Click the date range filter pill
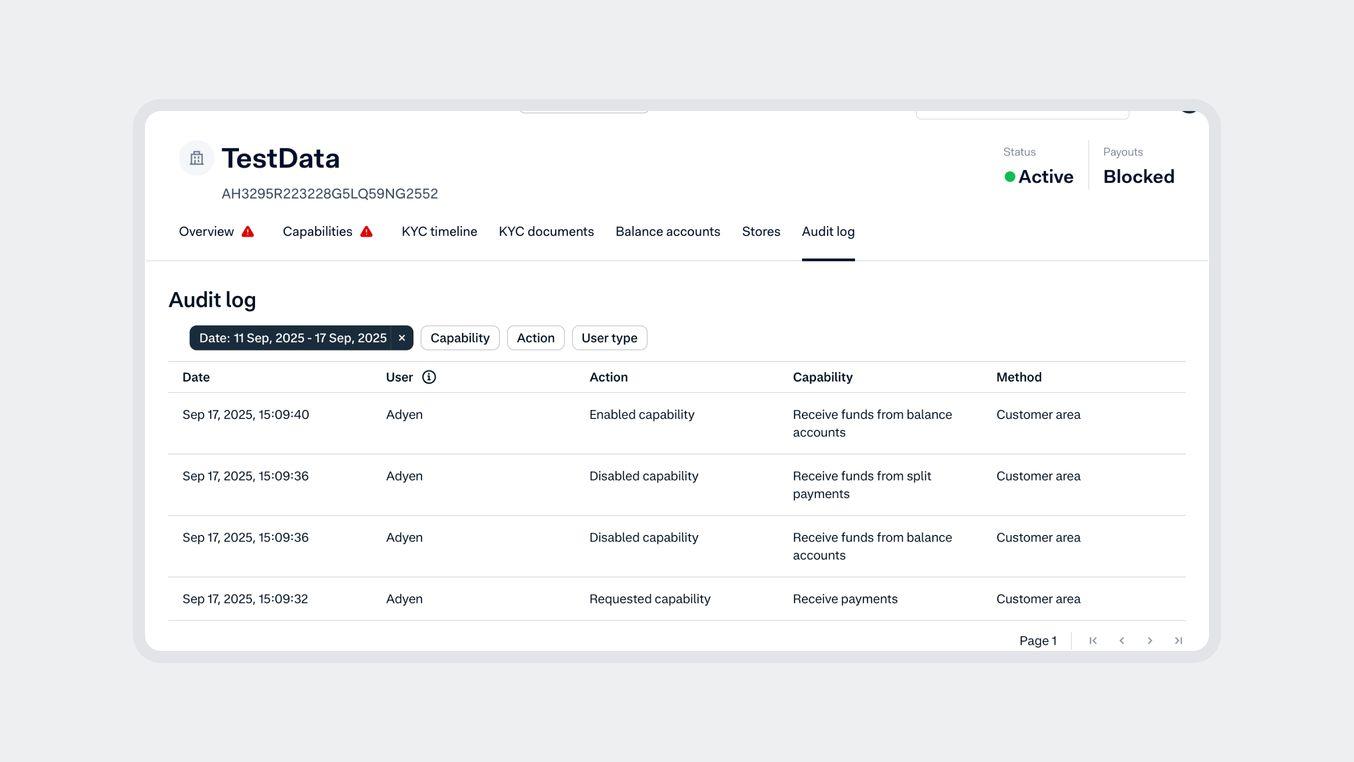The image size is (1354, 762). [293, 336]
